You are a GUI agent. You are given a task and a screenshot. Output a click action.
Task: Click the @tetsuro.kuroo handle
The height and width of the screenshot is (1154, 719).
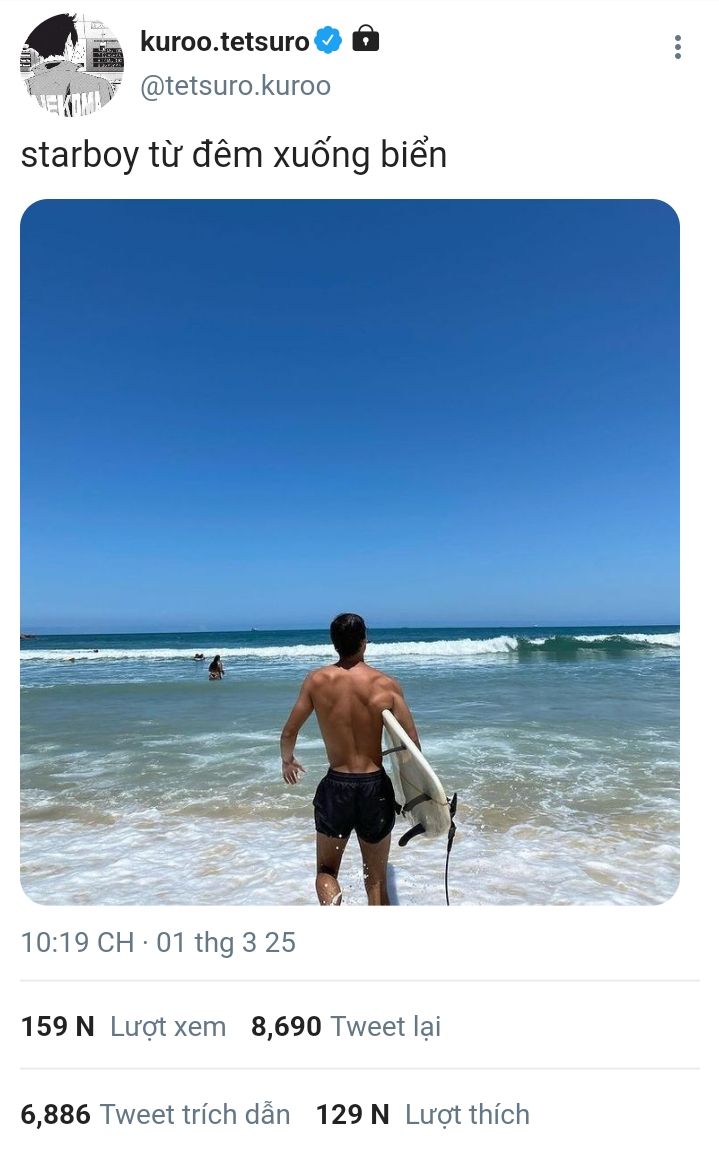click(x=235, y=86)
